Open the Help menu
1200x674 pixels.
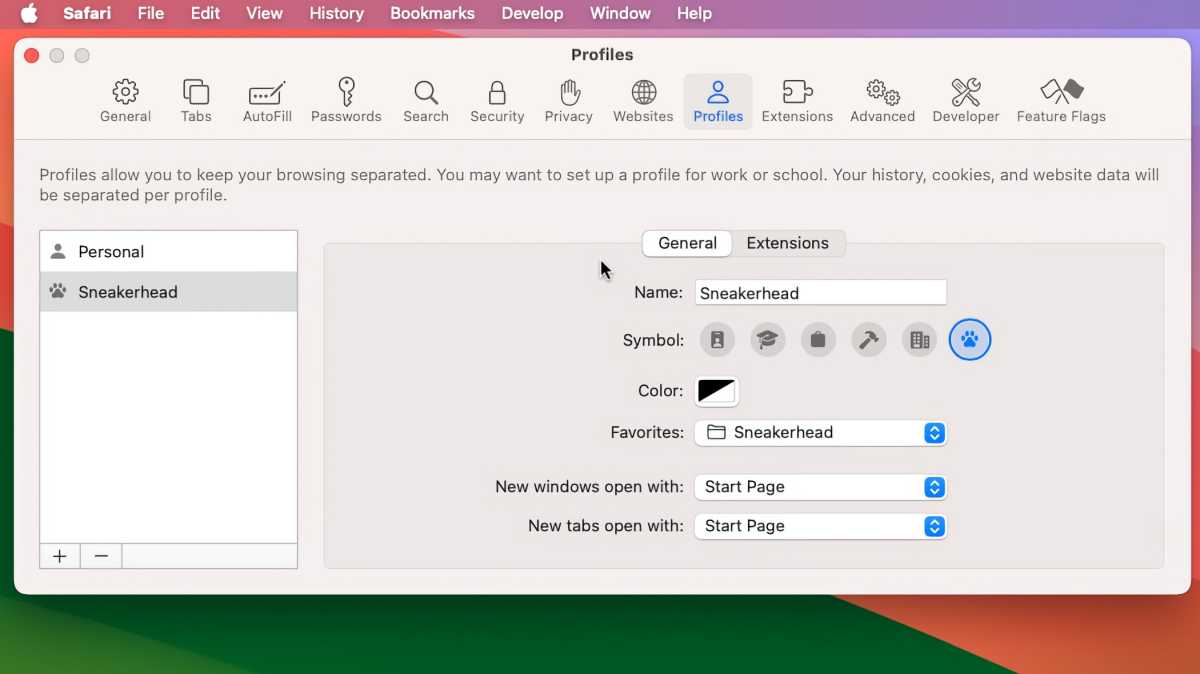click(x=694, y=13)
